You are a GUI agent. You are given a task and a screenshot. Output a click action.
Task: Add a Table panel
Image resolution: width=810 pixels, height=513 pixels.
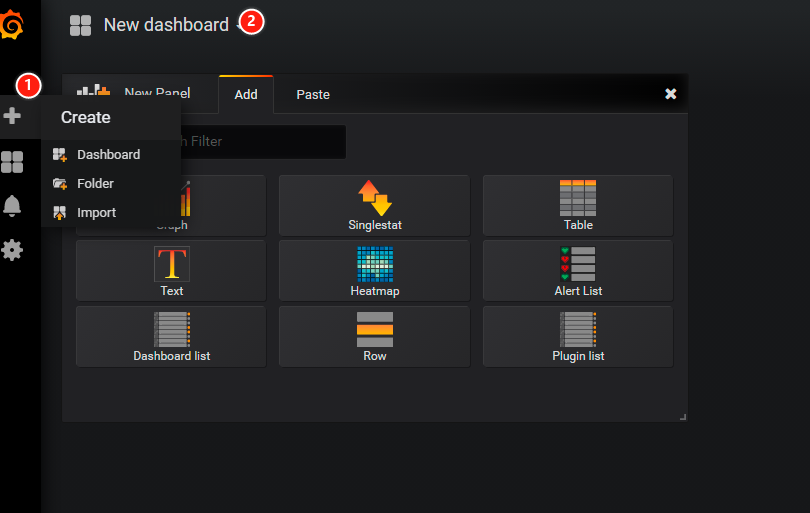[578, 205]
